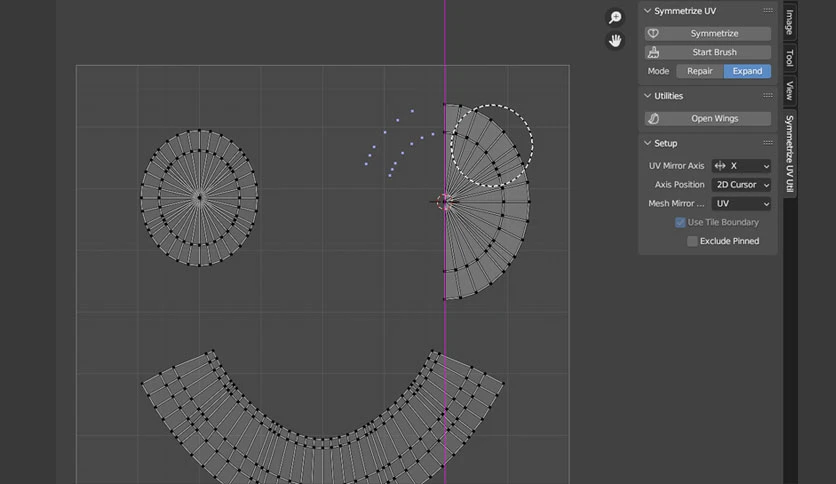Click the Symmetrize button
This screenshot has width=836, height=484.
708,33
